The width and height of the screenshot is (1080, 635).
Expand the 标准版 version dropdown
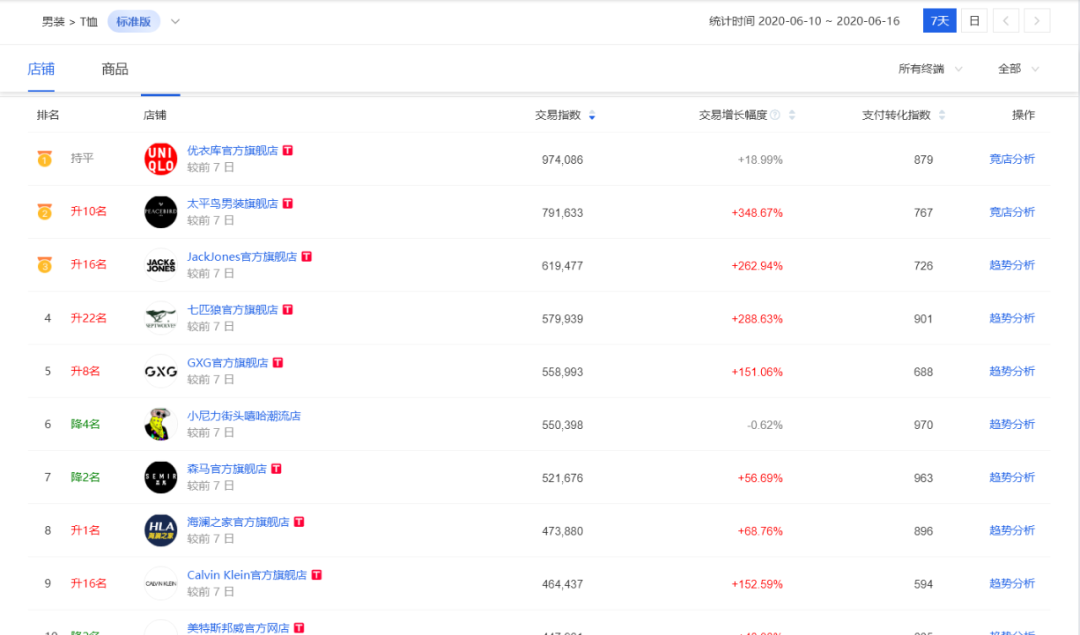[x=175, y=21]
